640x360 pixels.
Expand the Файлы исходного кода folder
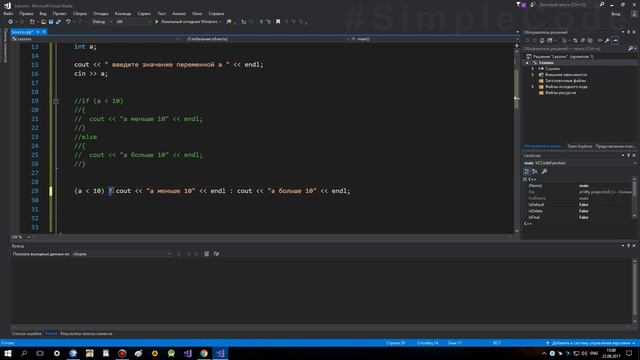[533, 87]
